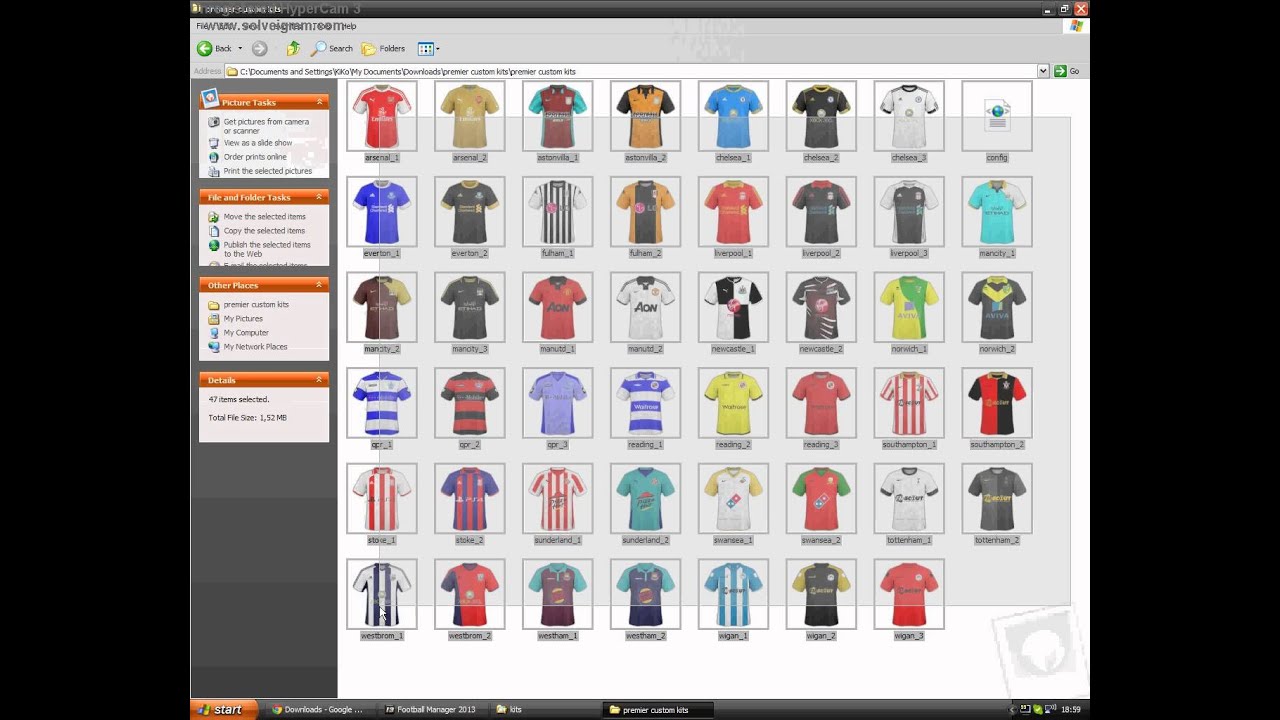Open premier custom kits in Other Places

256,305
